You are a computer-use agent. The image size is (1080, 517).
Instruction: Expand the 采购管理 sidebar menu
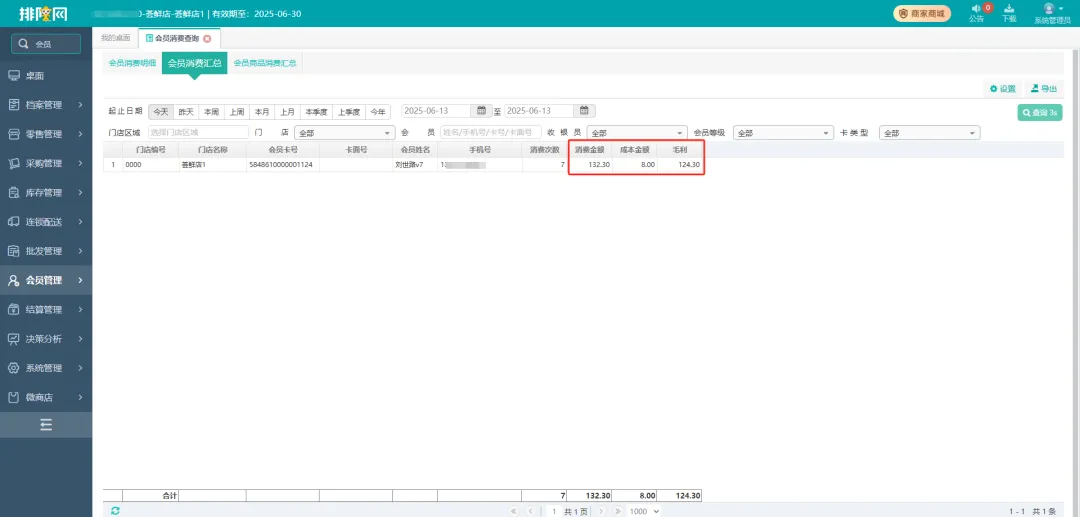click(x=46, y=163)
